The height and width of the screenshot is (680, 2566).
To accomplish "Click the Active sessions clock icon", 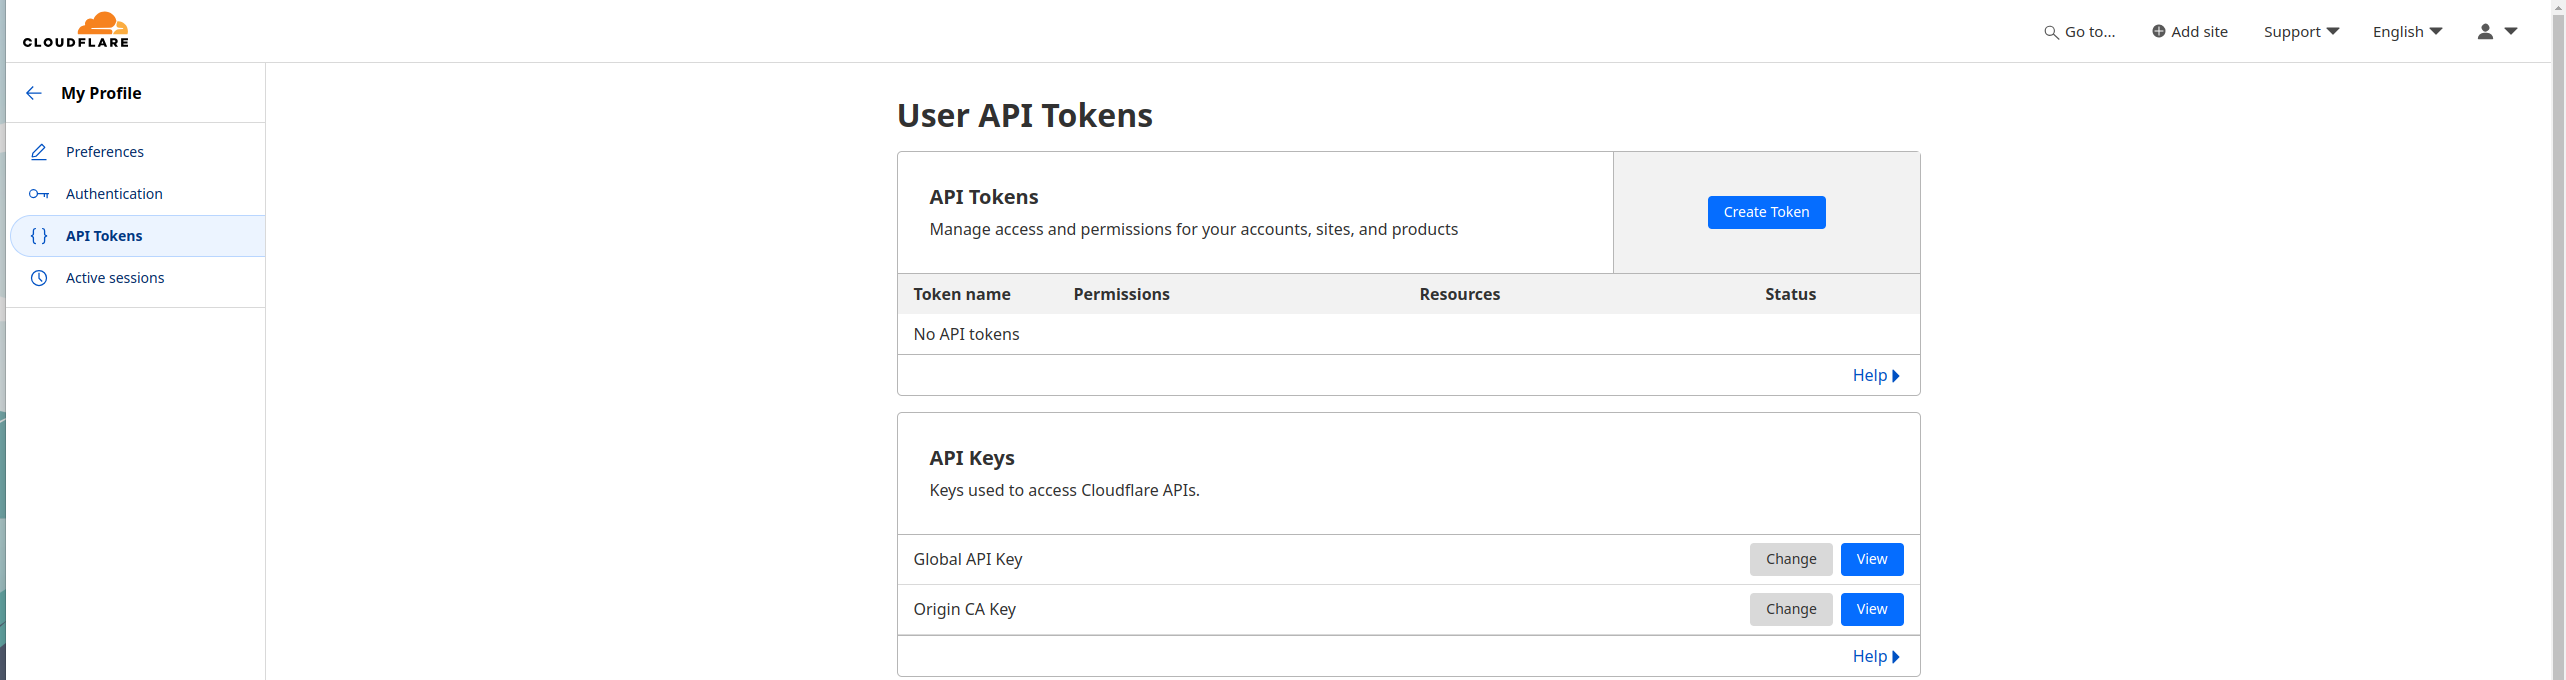I will point(39,278).
